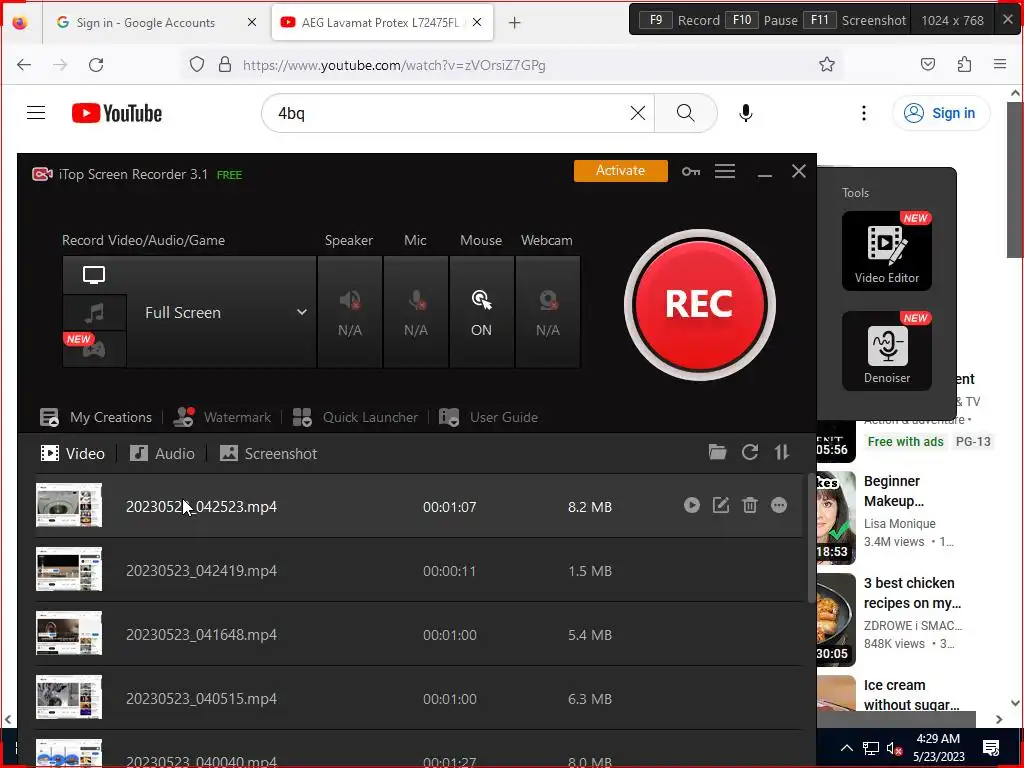Image resolution: width=1024 pixels, height=768 pixels.
Task: Open the Denoiser tool
Action: (887, 351)
